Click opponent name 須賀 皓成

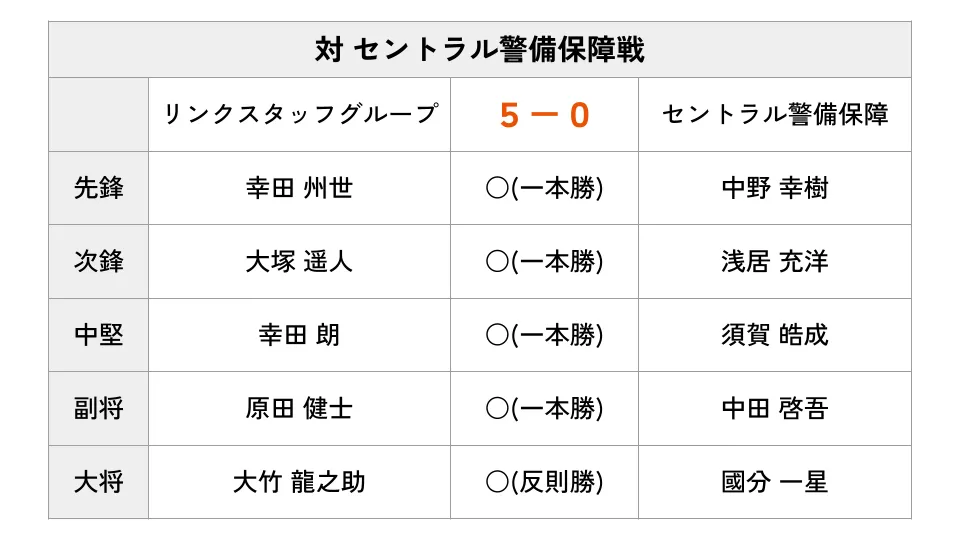point(775,335)
